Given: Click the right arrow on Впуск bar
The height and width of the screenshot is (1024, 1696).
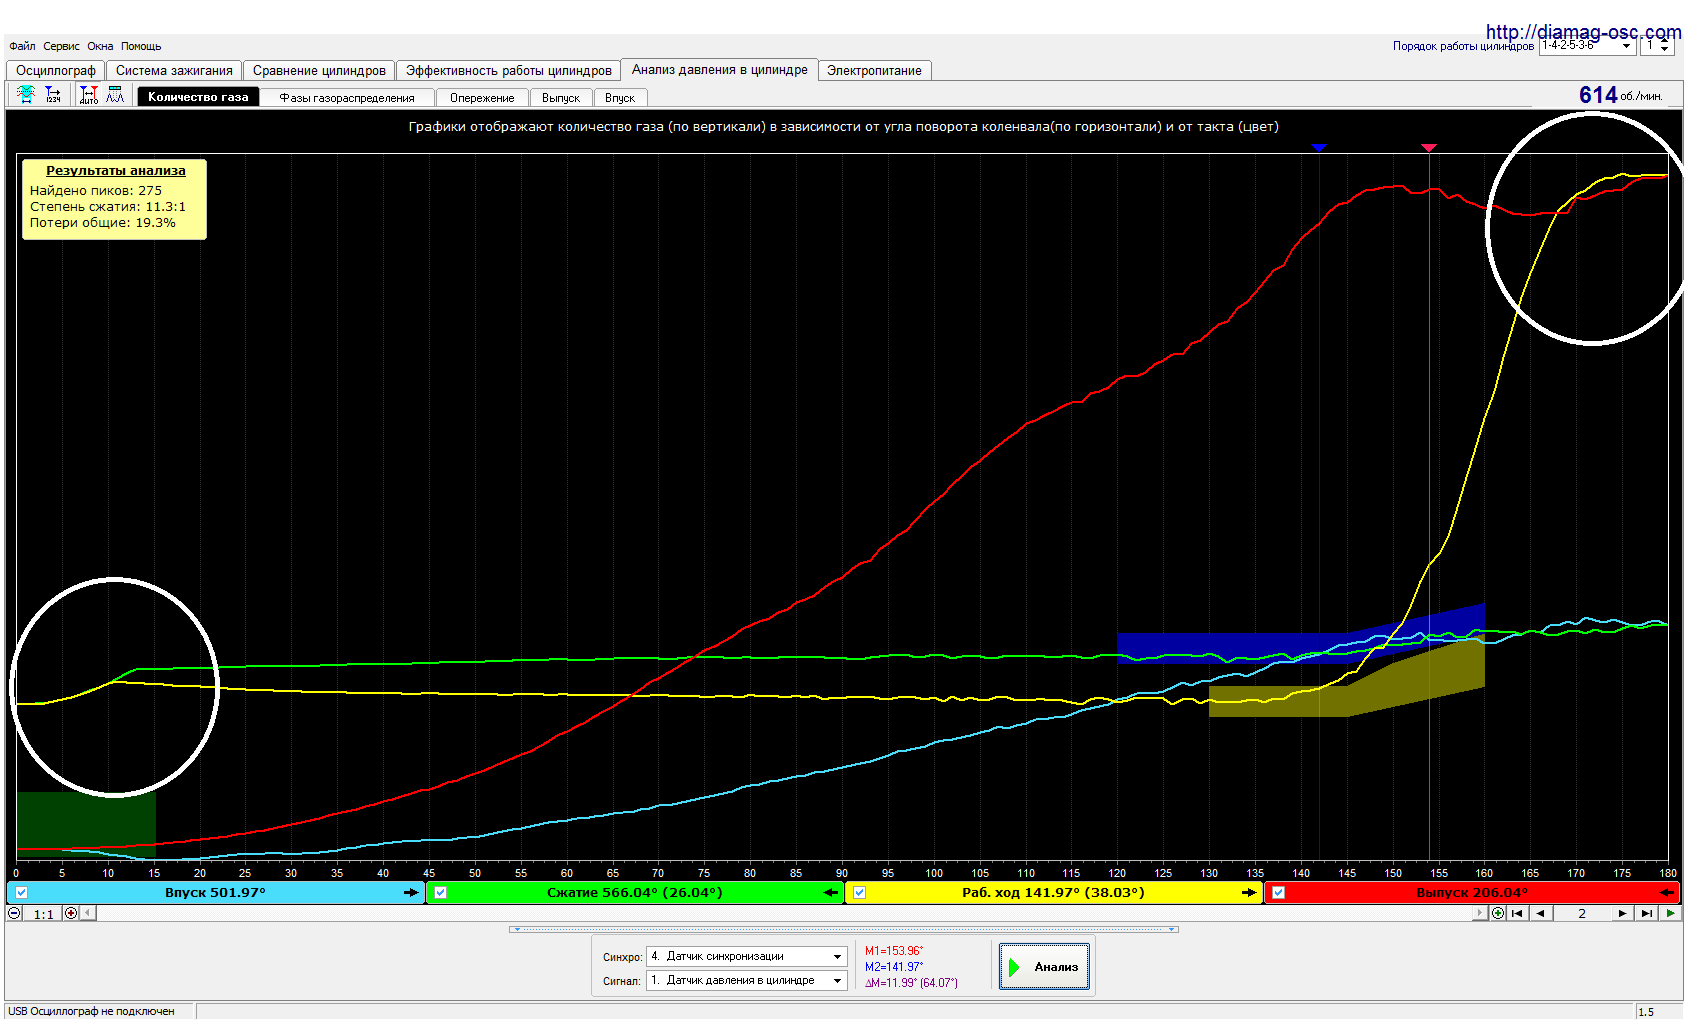Looking at the screenshot, I should [x=411, y=892].
